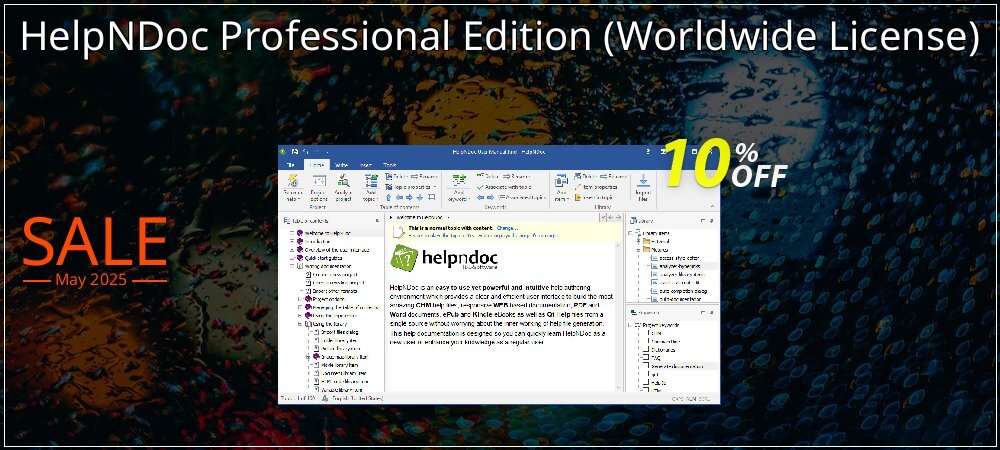Click the spell-check dictionary icon in status bar

[x=326, y=398]
